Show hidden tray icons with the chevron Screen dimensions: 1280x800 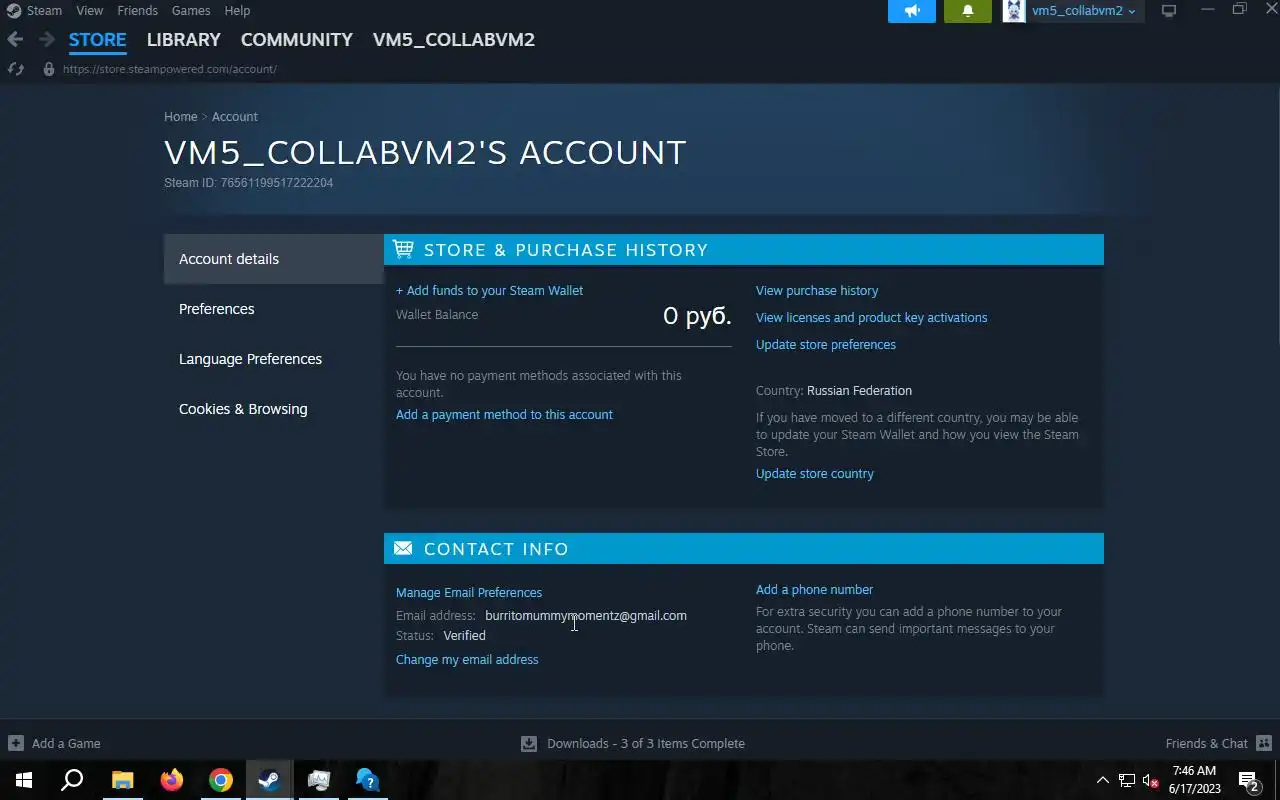click(x=1102, y=781)
